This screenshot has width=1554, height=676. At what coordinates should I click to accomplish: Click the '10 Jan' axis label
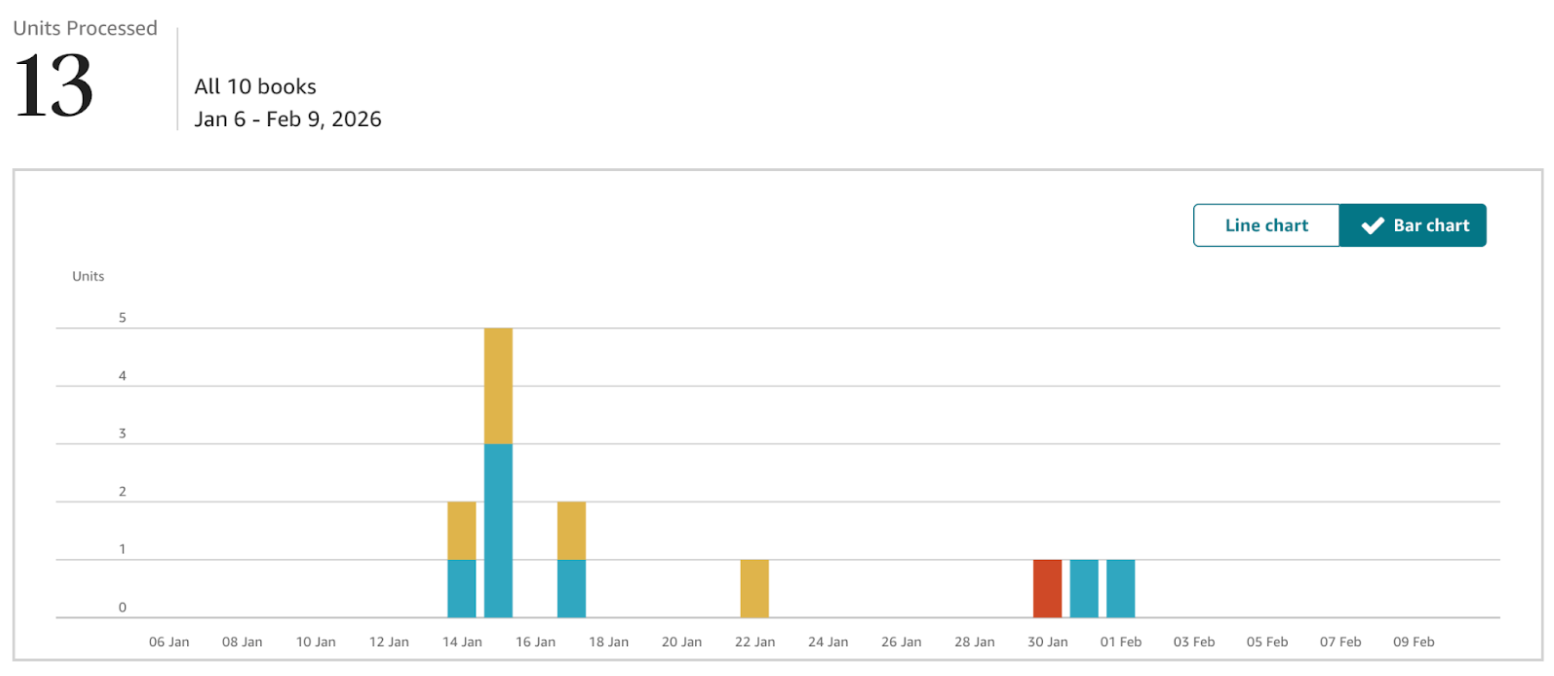click(315, 642)
